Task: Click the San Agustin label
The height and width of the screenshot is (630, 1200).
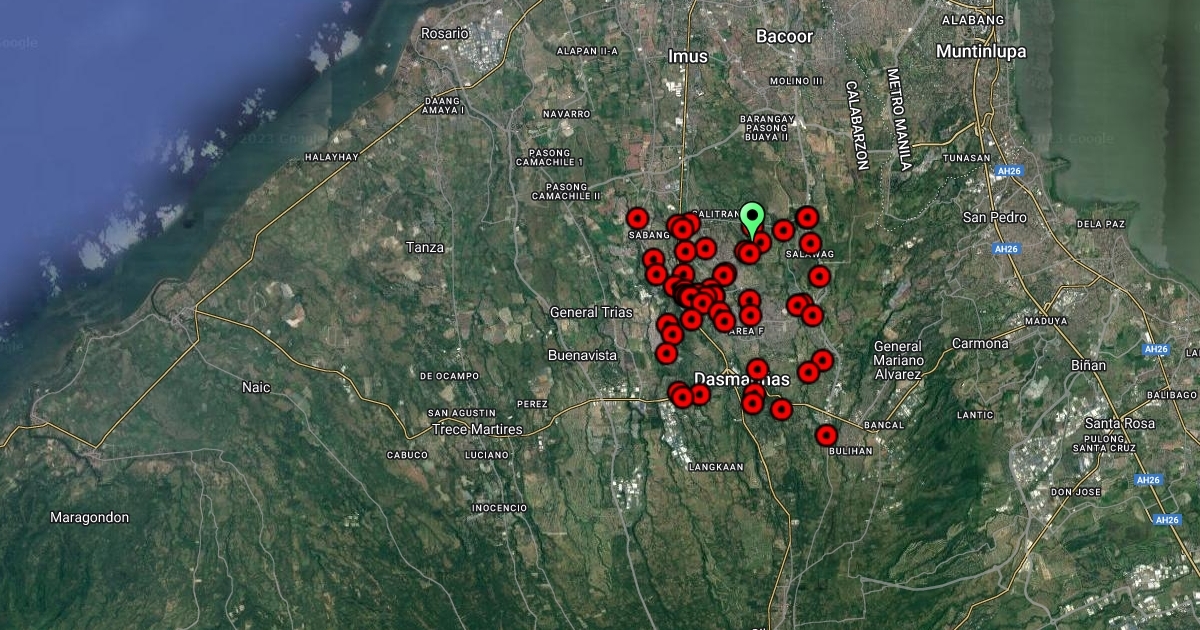Action: [x=461, y=413]
